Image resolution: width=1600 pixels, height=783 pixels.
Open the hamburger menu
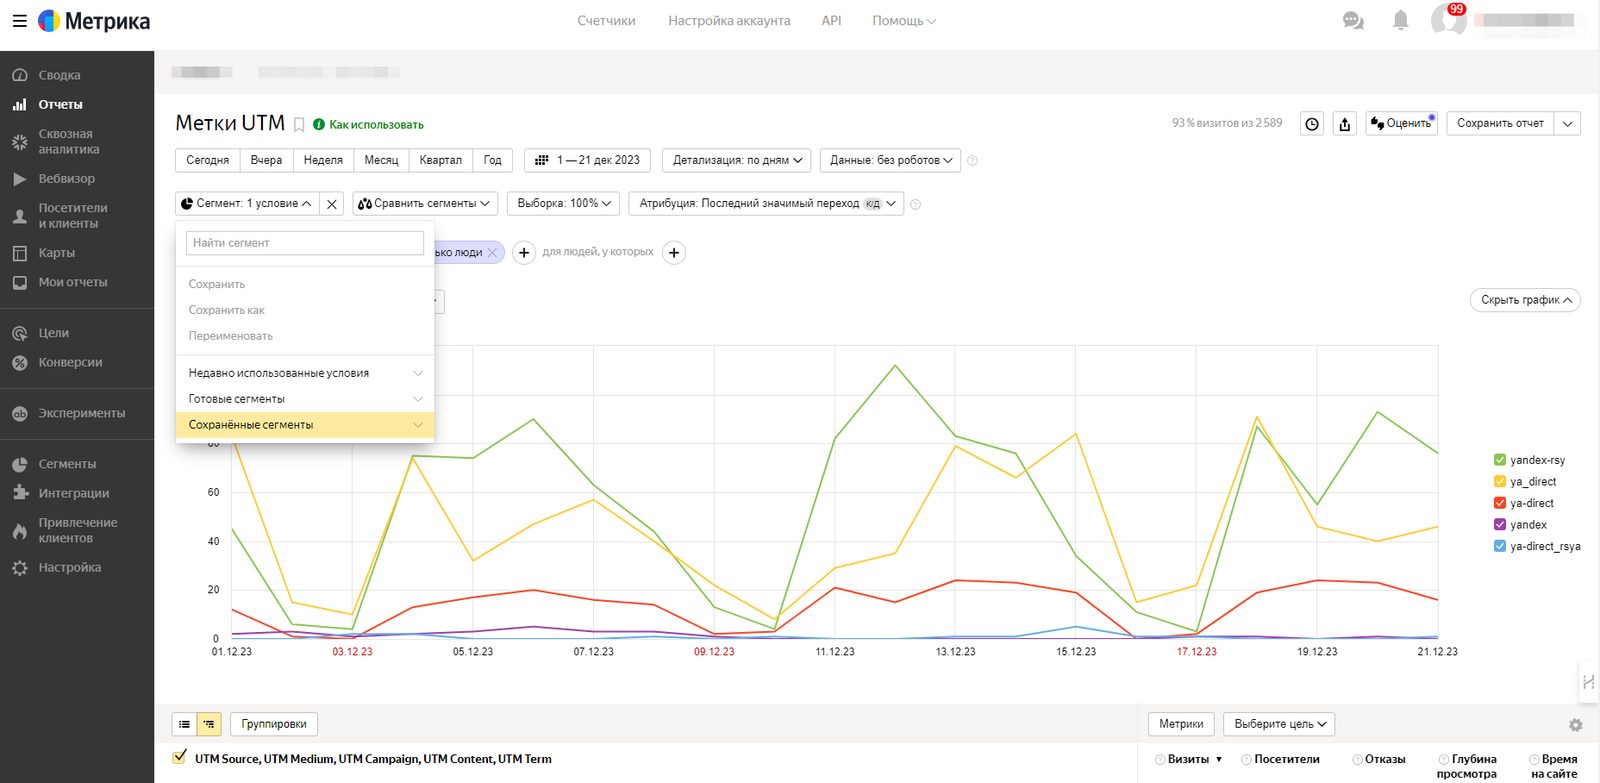(x=19, y=21)
